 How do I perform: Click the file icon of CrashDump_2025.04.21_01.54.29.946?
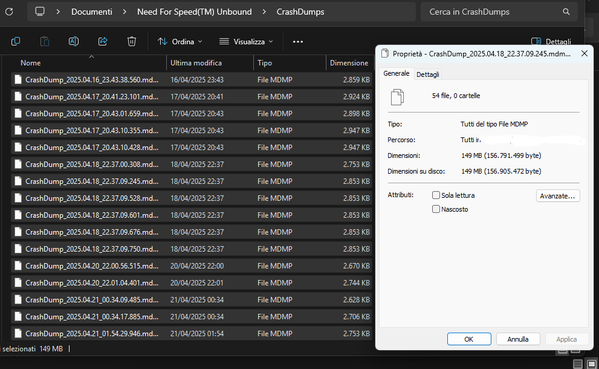pos(18,333)
